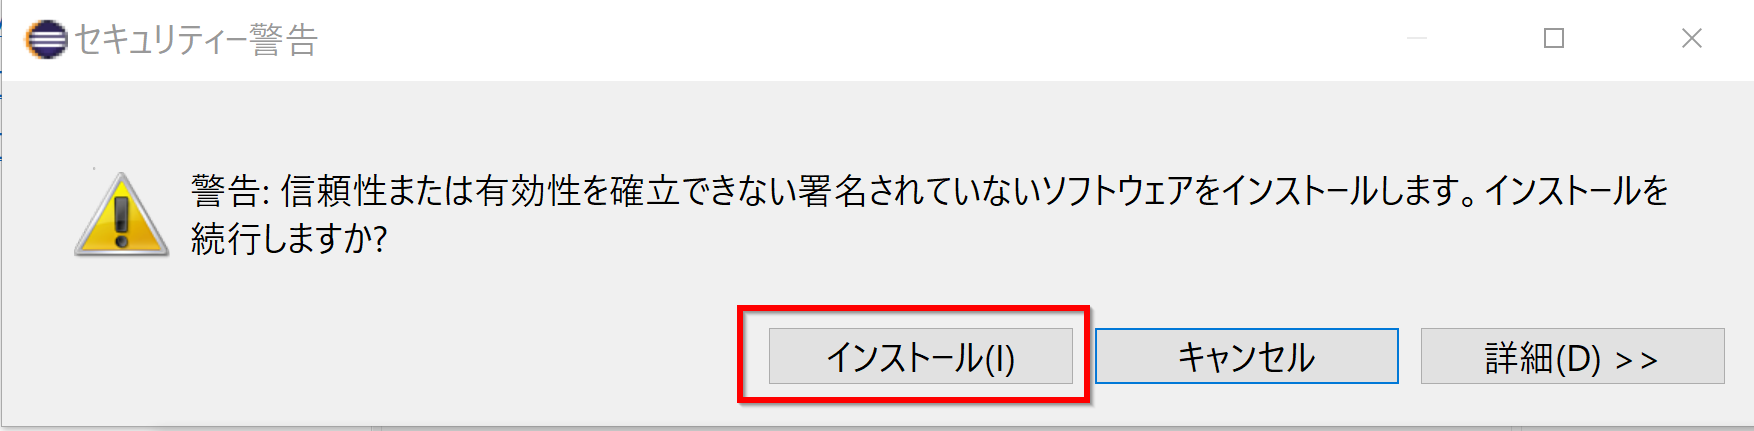Click the インストール(I) button
This screenshot has height=431, width=1754.
coord(920,356)
